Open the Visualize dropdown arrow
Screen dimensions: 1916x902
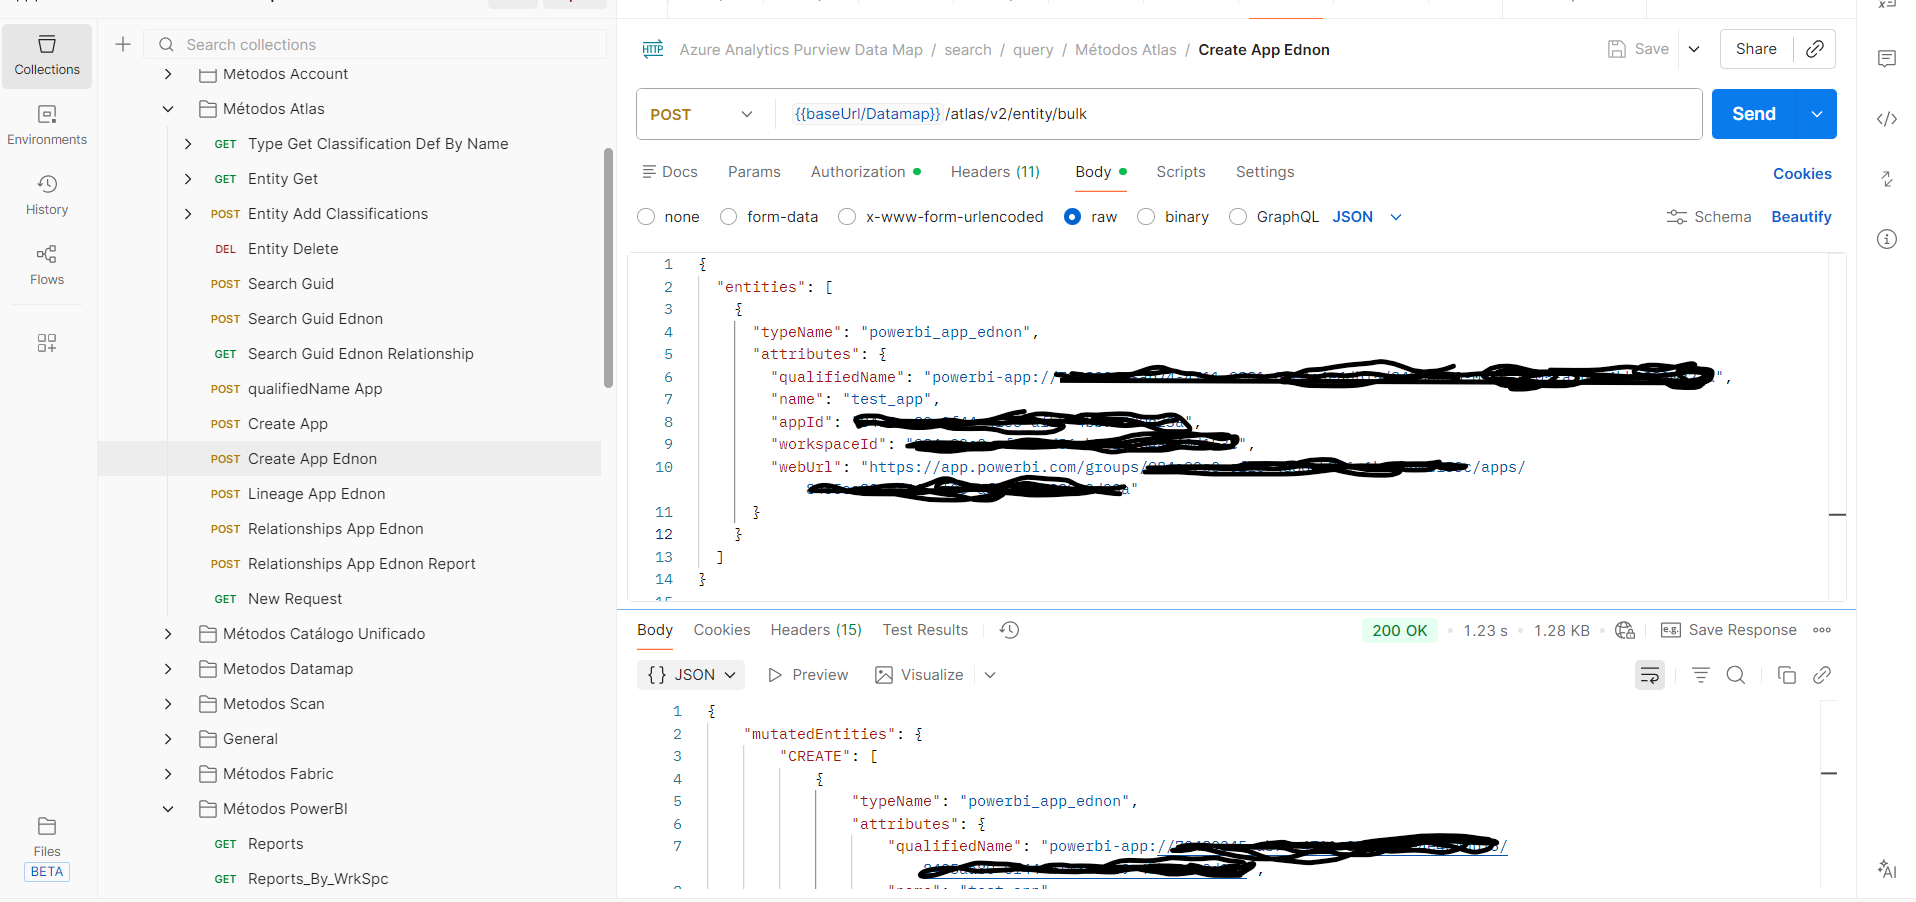[x=990, y=675]
